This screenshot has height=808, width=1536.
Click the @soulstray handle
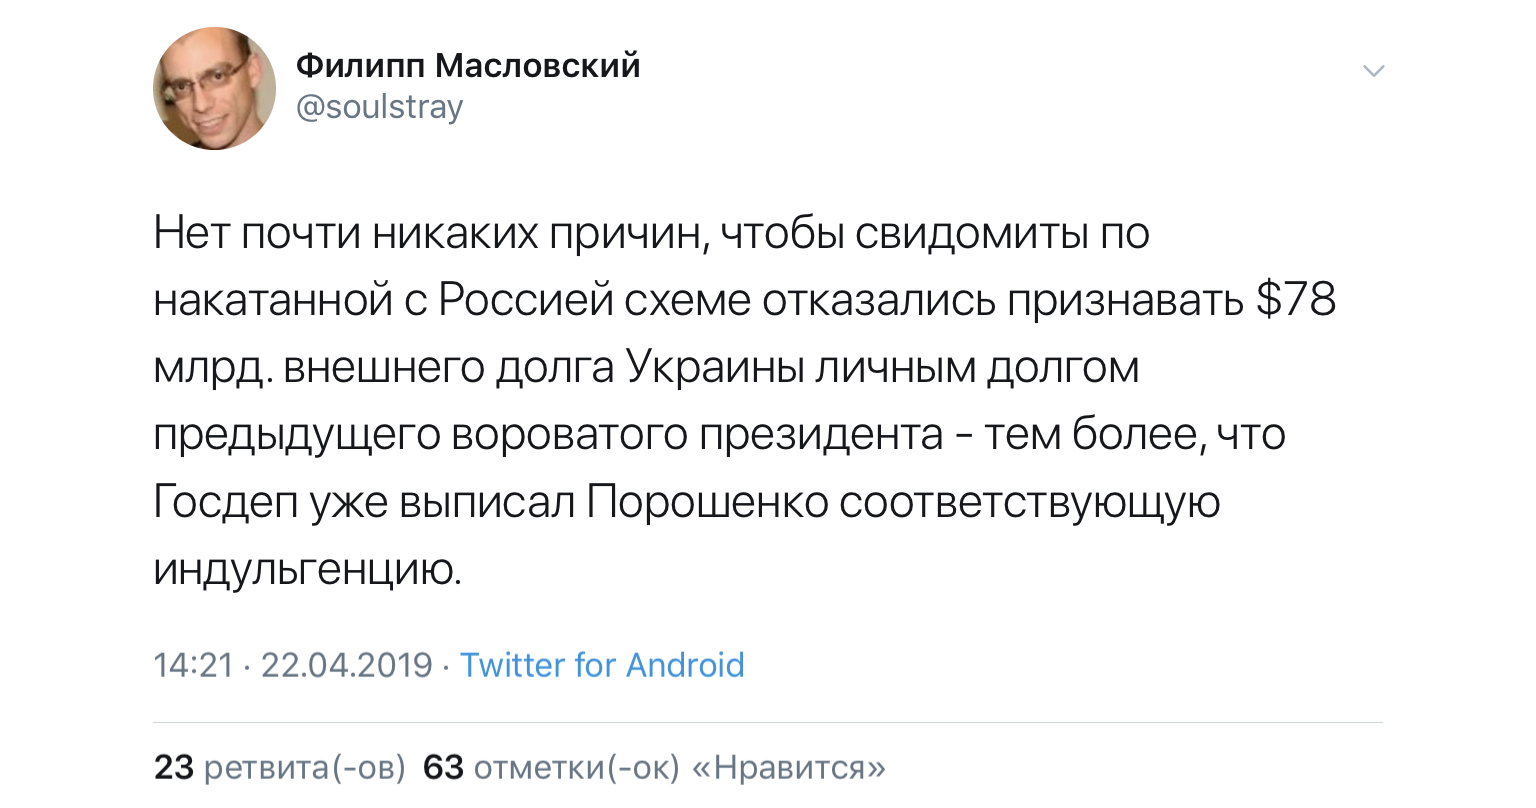pos(380,107)
